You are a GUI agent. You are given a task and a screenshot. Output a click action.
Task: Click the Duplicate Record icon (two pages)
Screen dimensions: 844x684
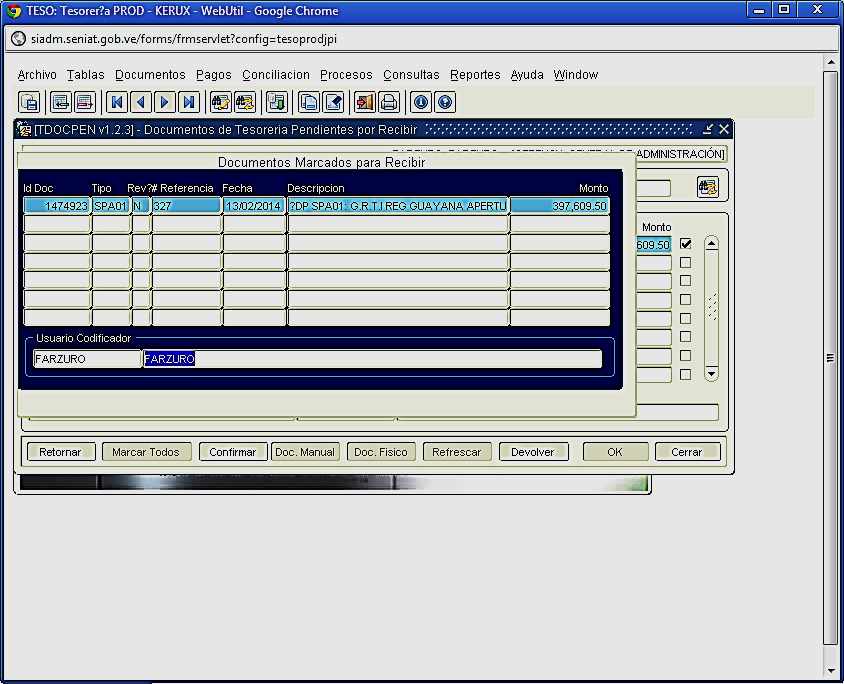309,102
